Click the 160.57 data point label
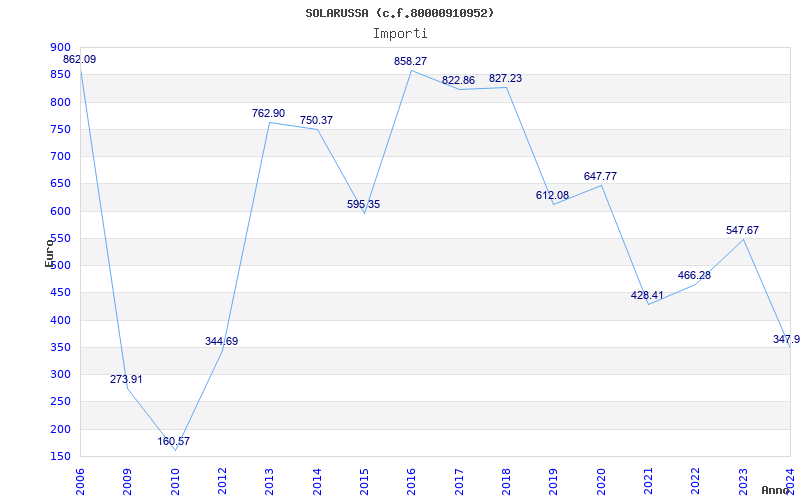Screen dimensions: 800x500 pyautogui.click(x=173, y=441)
